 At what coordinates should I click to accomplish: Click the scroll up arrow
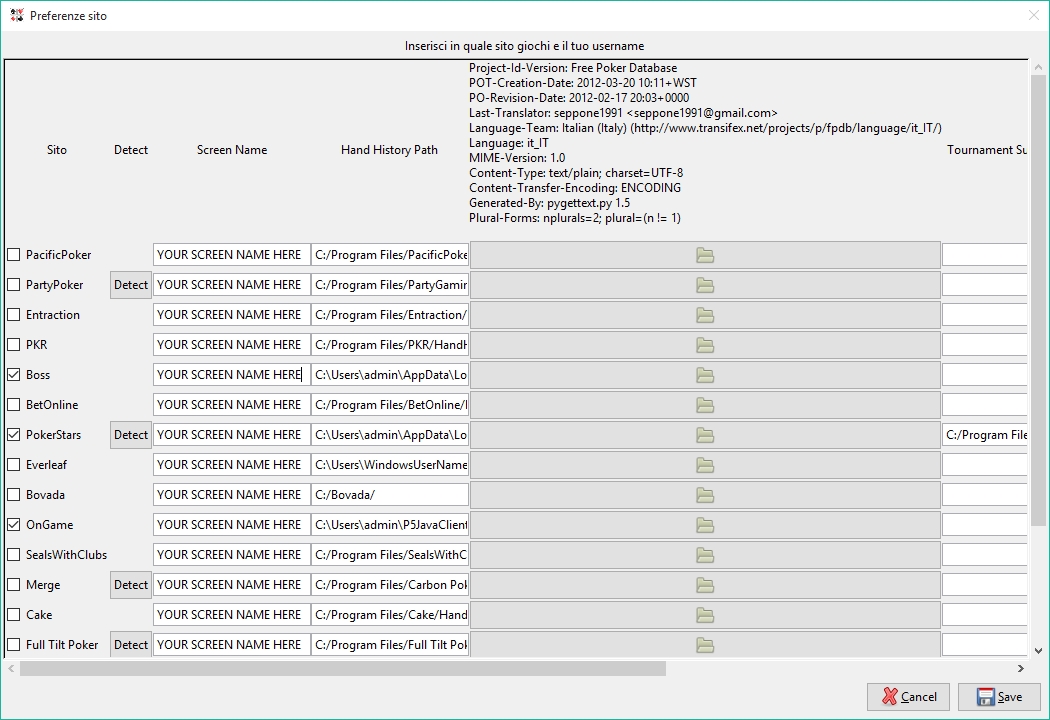click(1038, 67)
